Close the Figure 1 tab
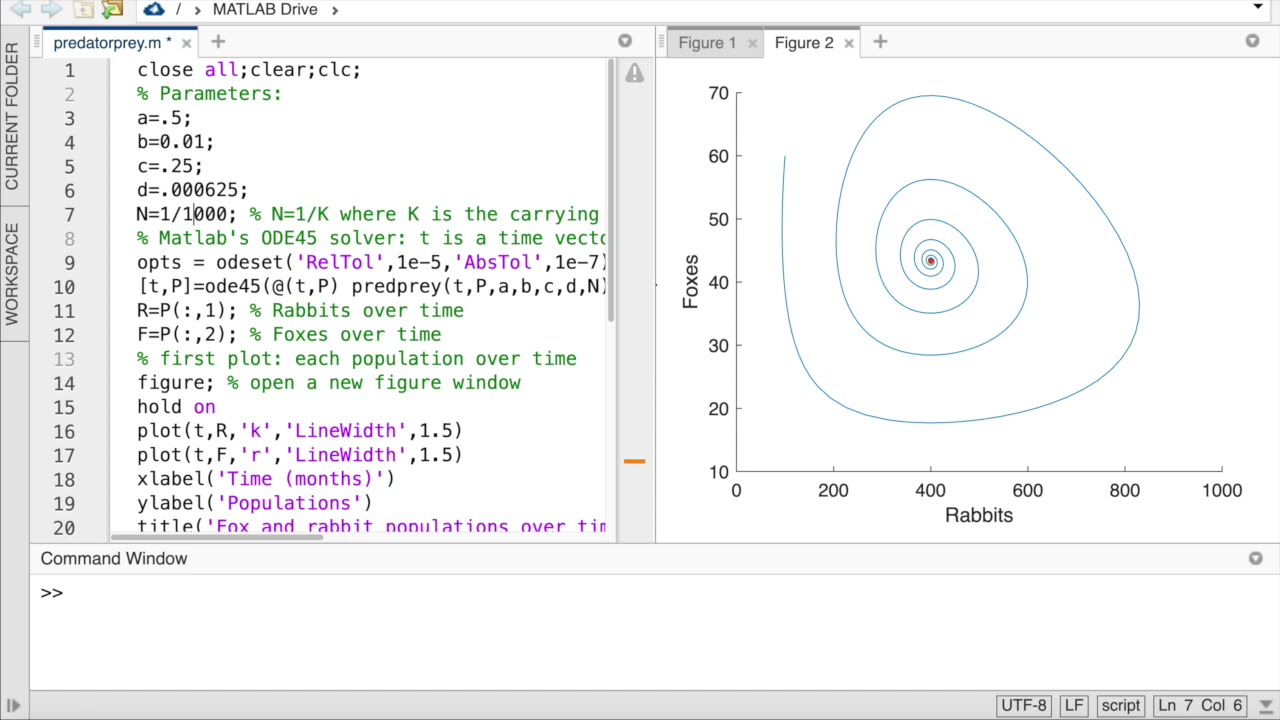Image resolution: width=1280 pixels, height=720 pixels. coord(753,43)
